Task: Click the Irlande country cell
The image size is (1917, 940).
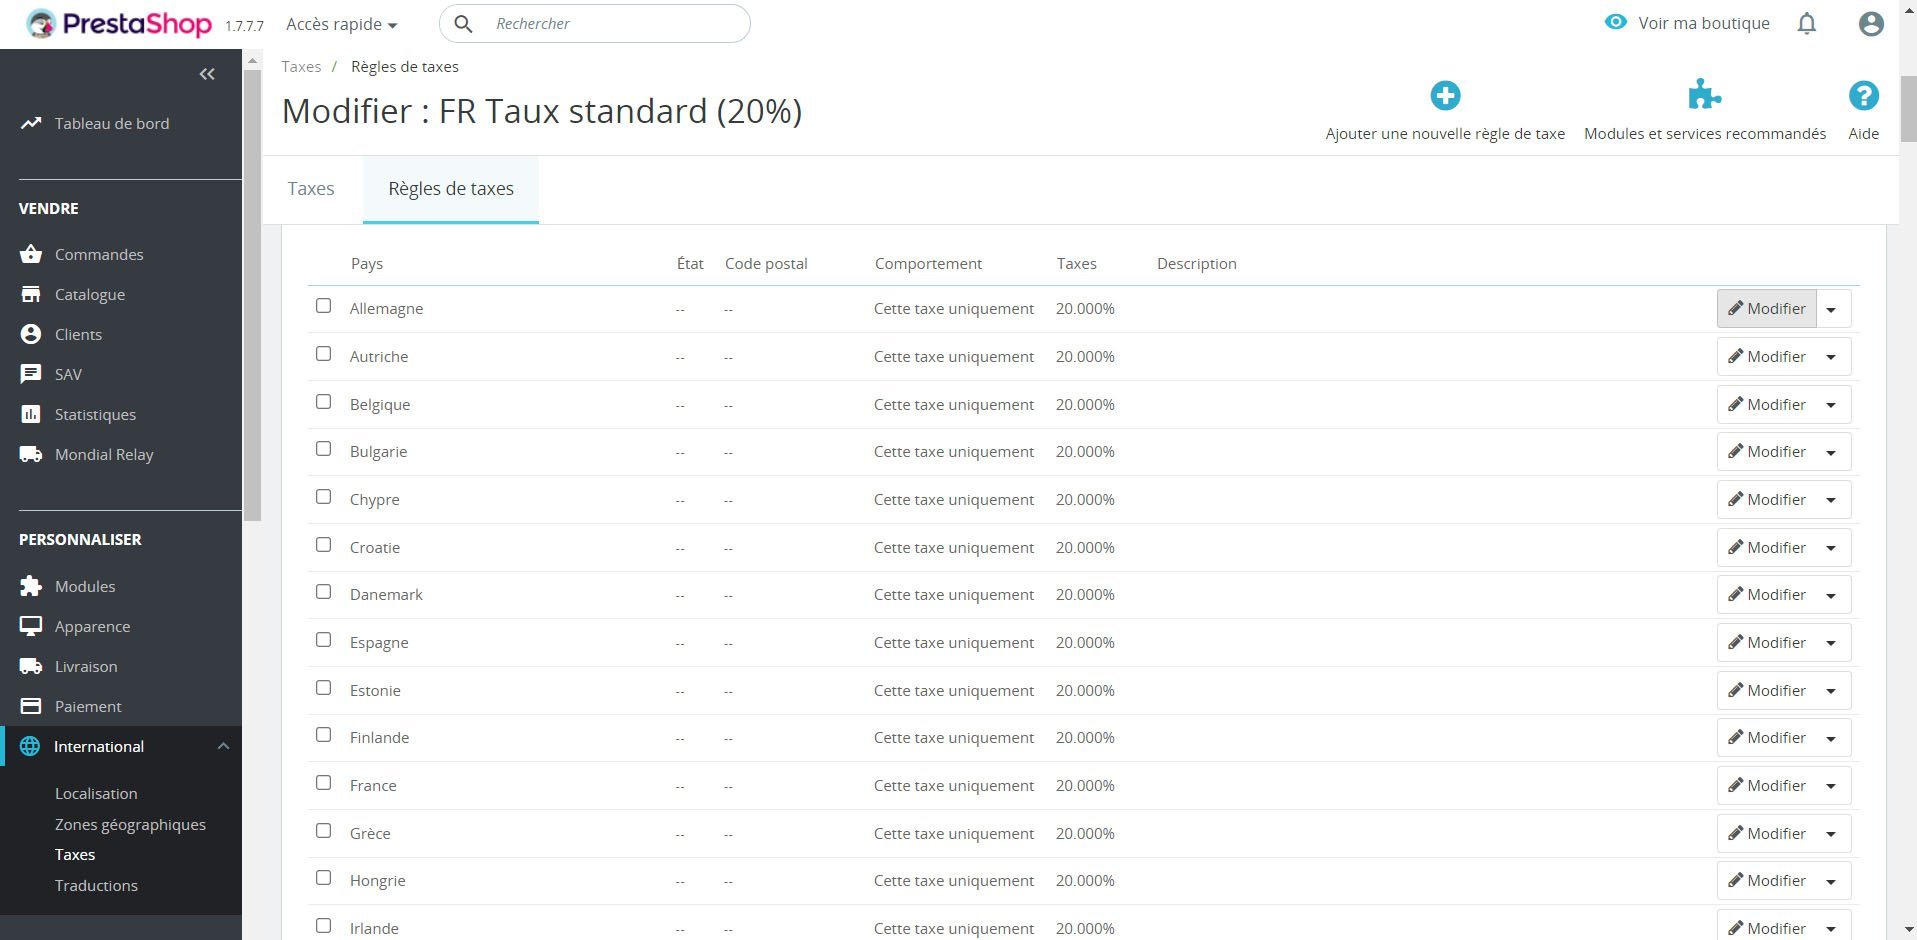Action: pos(374,928)
